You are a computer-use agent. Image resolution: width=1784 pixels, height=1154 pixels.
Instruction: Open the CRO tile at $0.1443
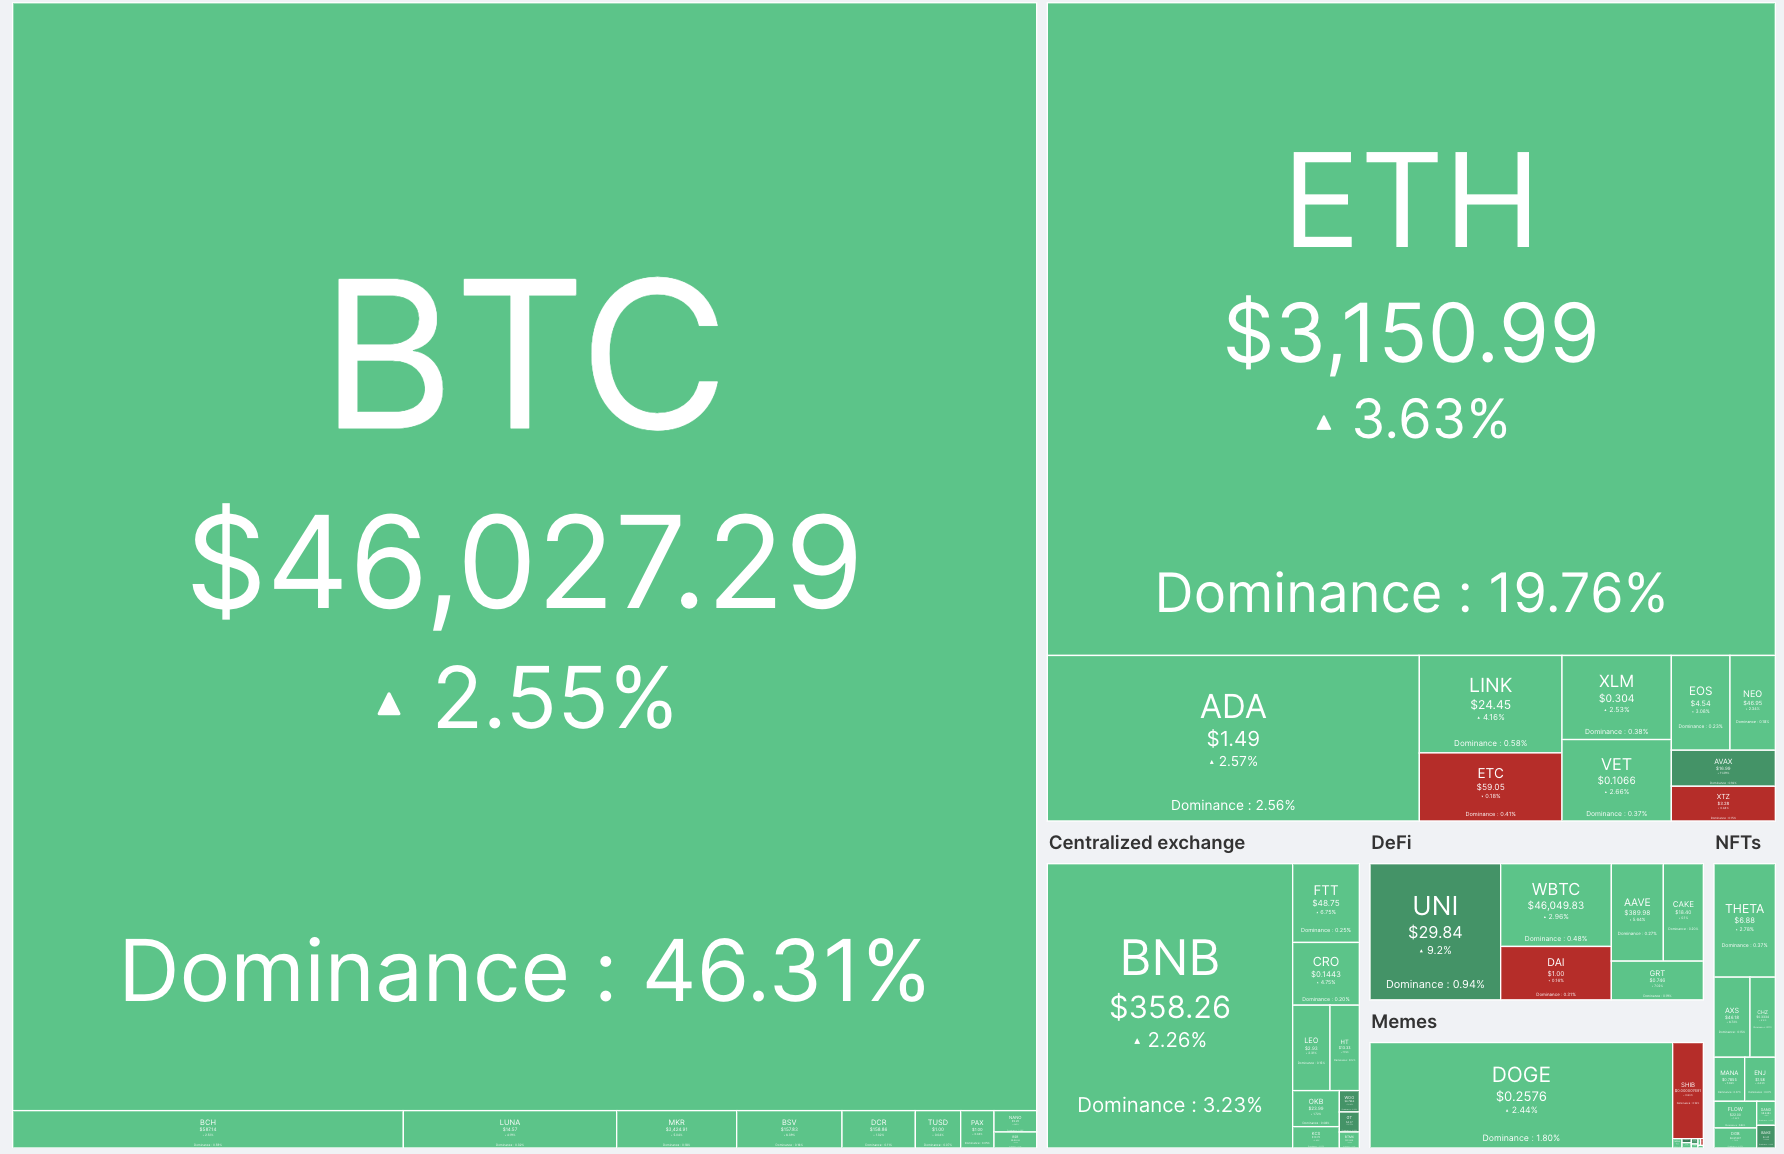point(1326,973)
